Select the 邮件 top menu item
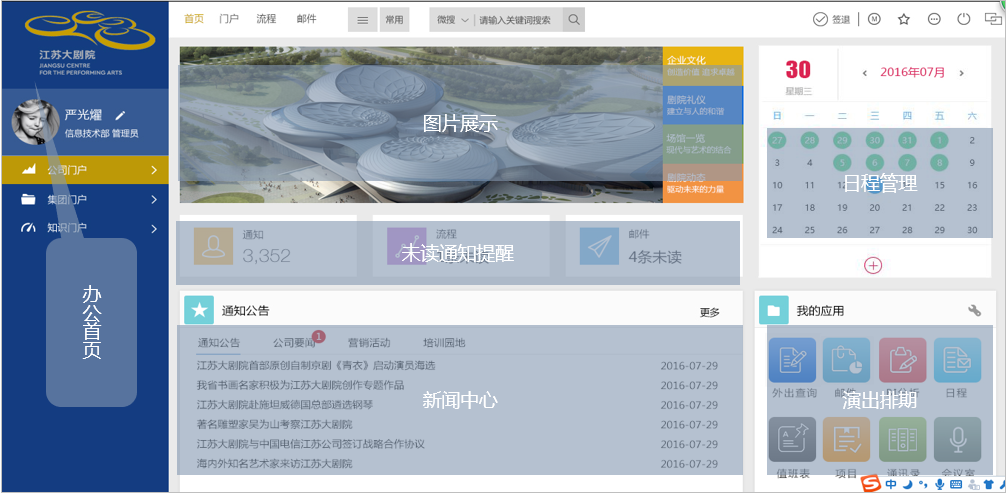Screen dimensions: 1008x495 click(x=307, y=19)
